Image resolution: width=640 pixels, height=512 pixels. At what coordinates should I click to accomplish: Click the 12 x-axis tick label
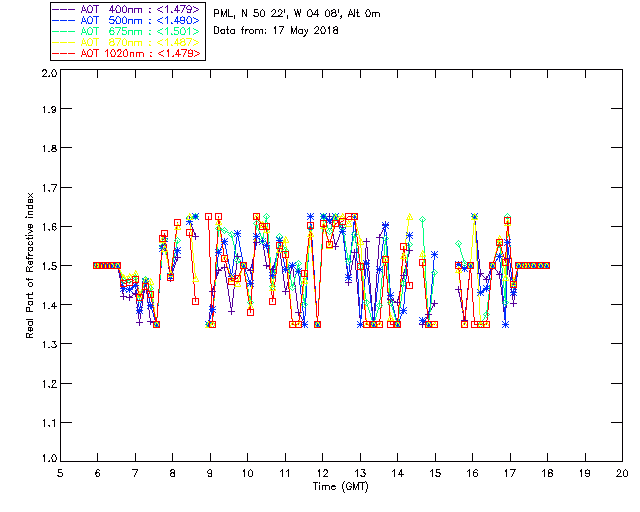click(x=322, y=473)
